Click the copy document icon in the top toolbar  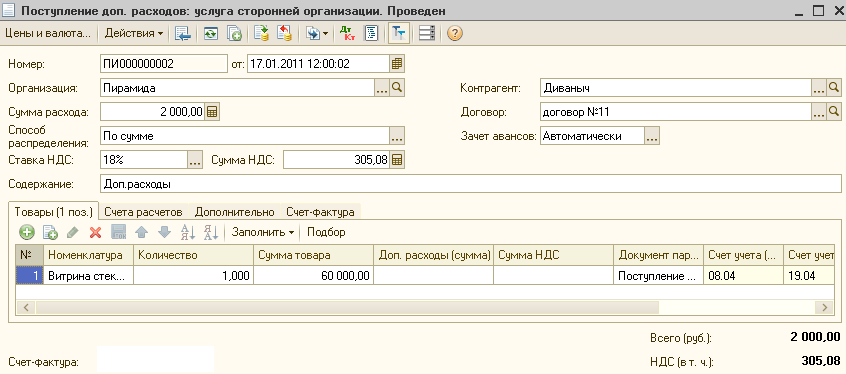(x=234, y=33)
